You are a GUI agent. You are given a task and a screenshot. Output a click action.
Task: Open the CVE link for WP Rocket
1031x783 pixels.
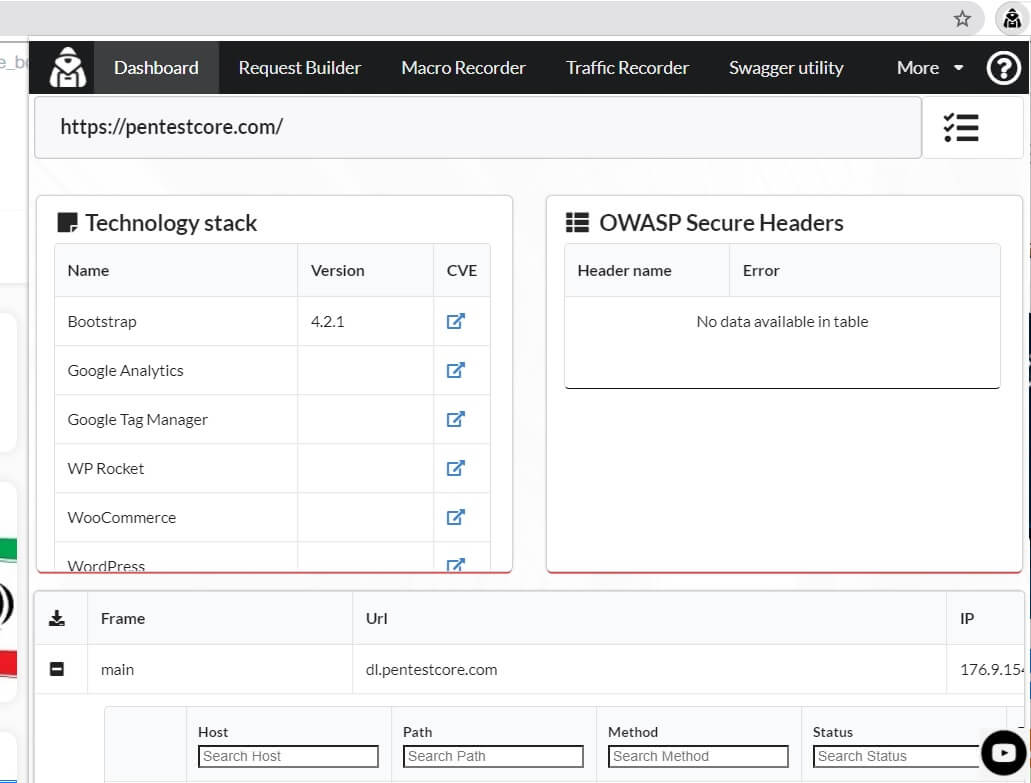456,468
